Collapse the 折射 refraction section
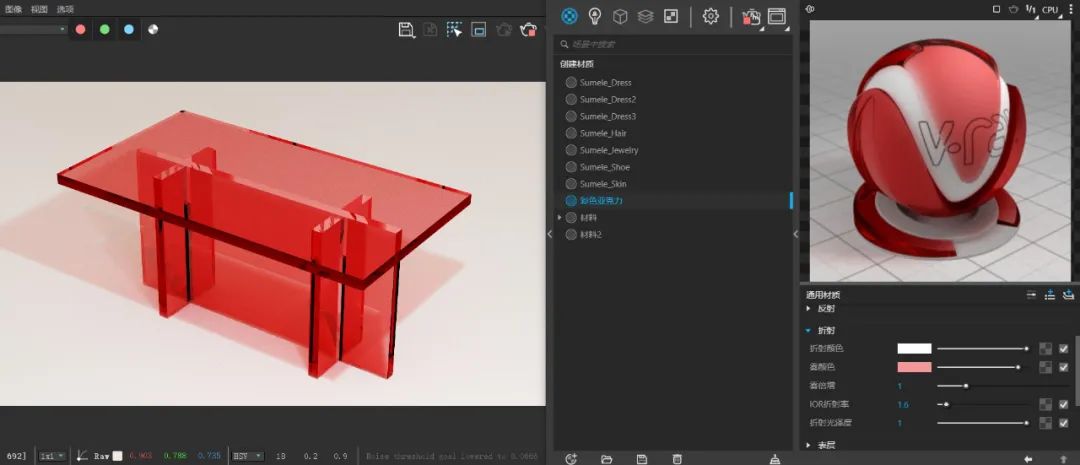 [x=809, y=331]
